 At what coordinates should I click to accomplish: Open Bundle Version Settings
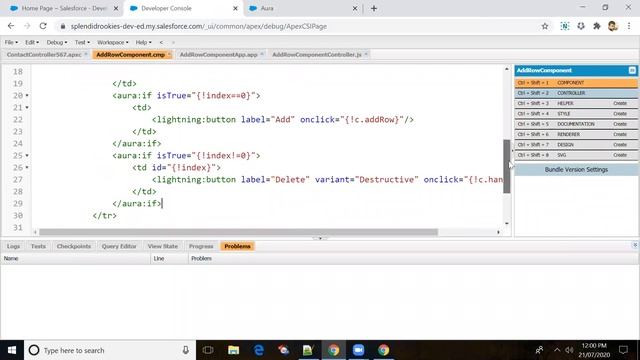[576, 169]
